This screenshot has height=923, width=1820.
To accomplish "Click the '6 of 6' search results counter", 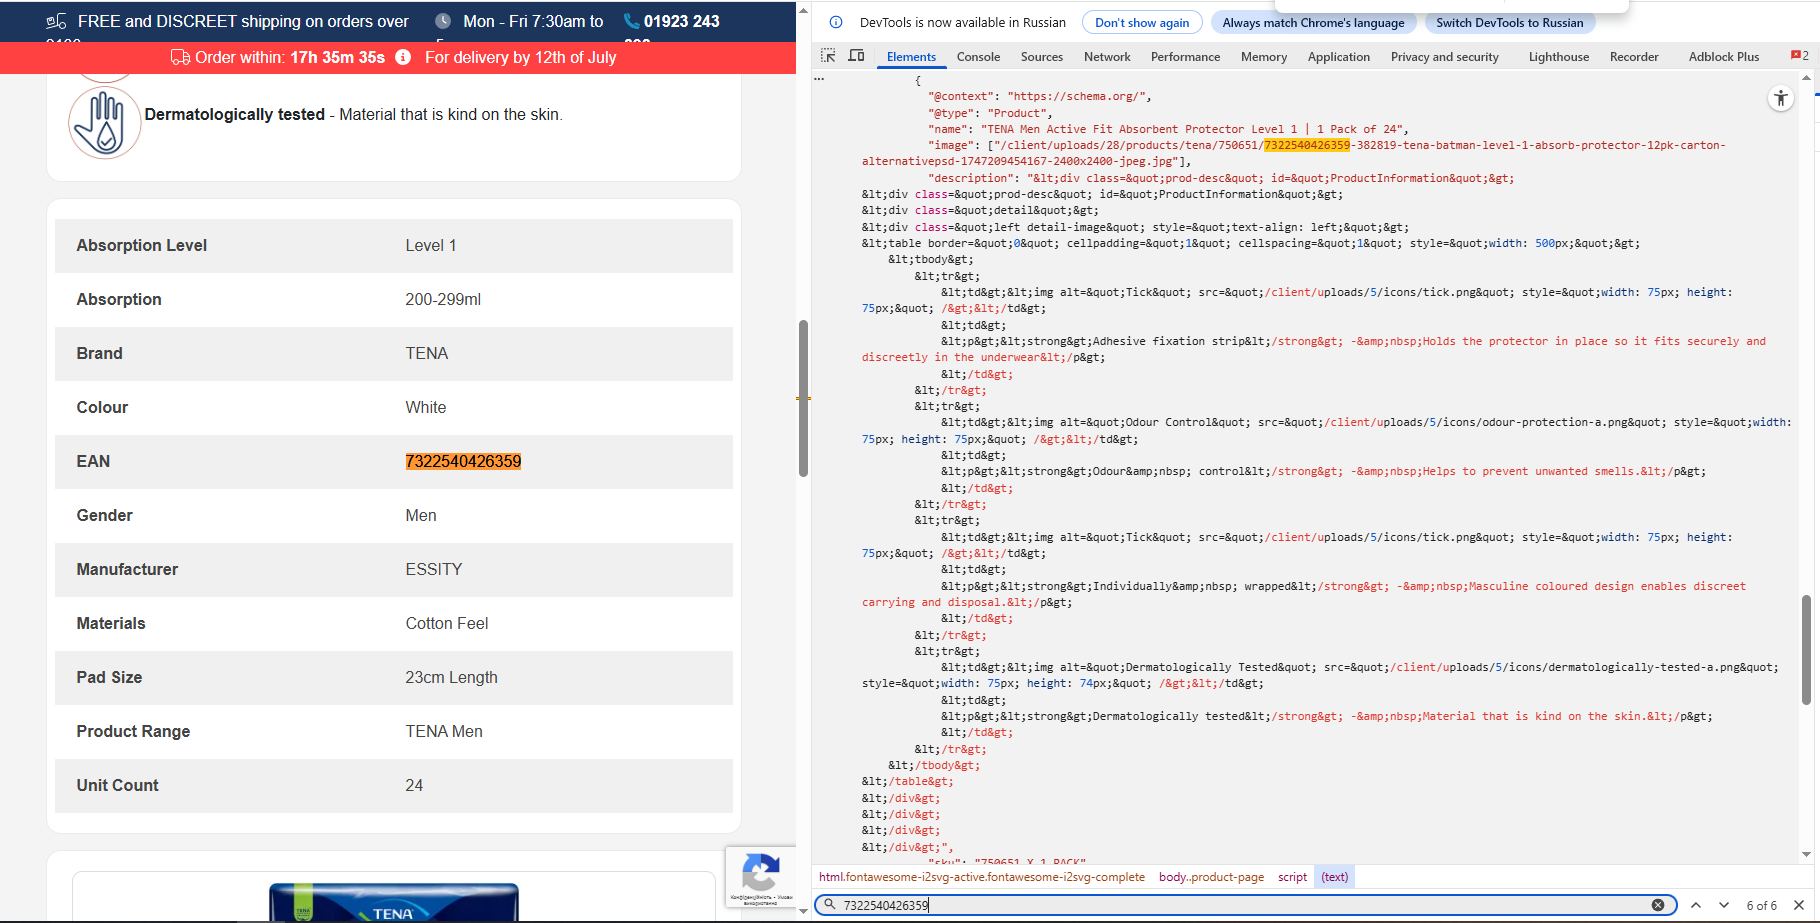I will click(x=1761, y=905).
